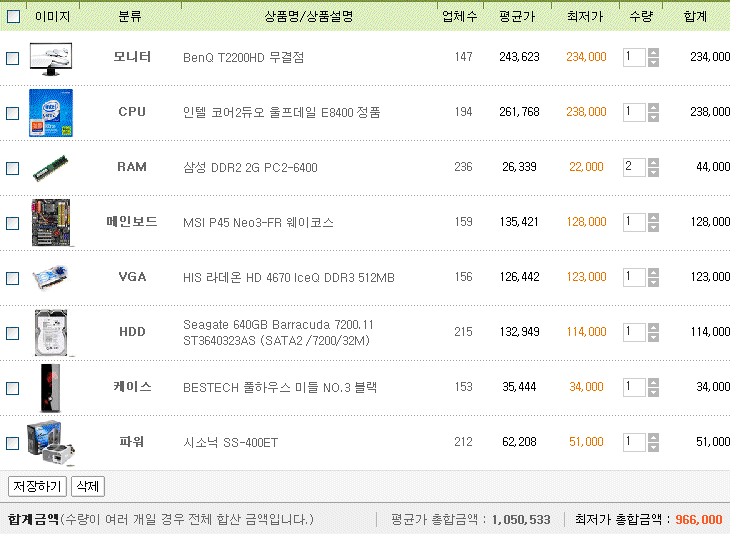Click the VGA quantity input field
The width and height of the screenshot is (731, 534).
634,277
